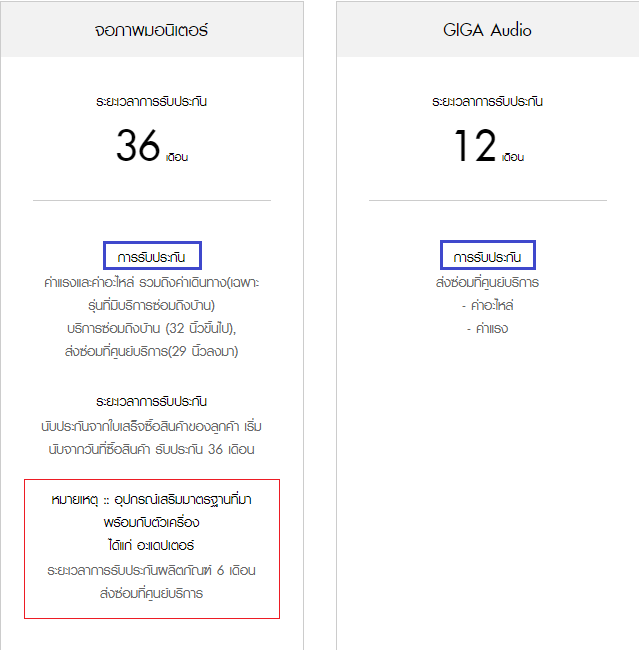
Task: Click the - ค่าแรง list item
Action: pyautogui.click(x=487, y=329)
